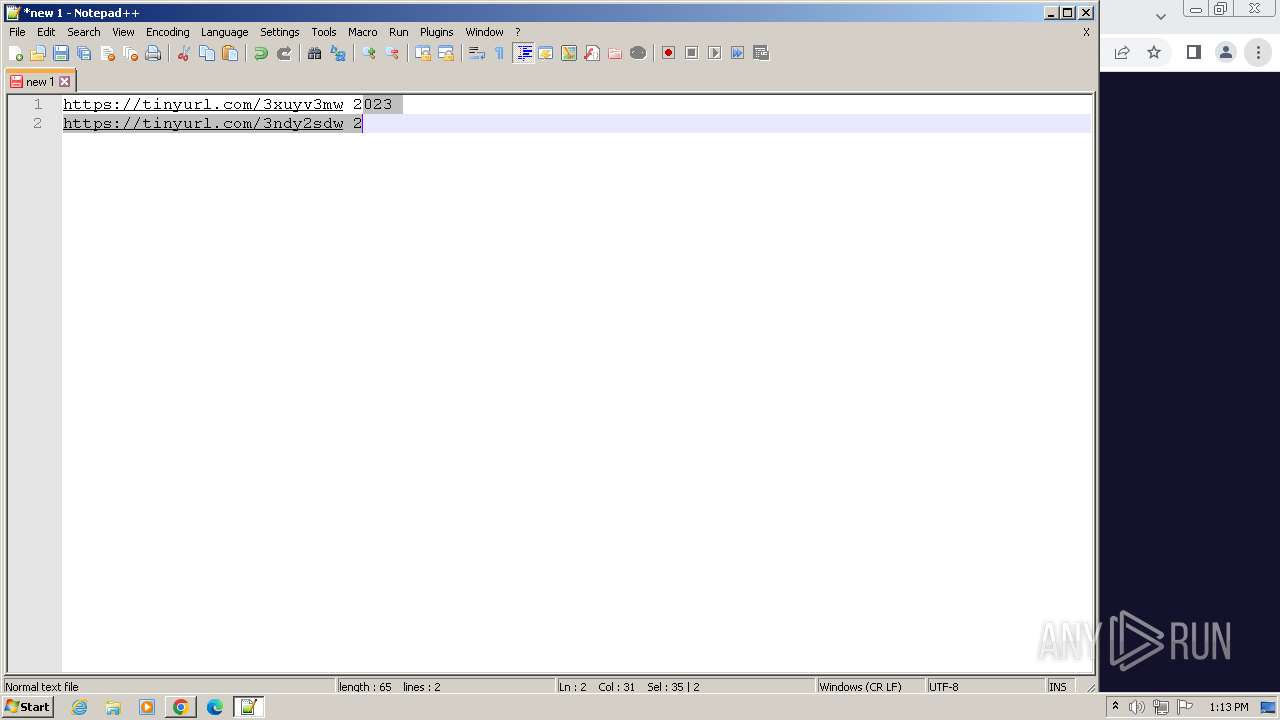Open the Search menu
Screen dimensions: 1280x720
tap(84, 32)
